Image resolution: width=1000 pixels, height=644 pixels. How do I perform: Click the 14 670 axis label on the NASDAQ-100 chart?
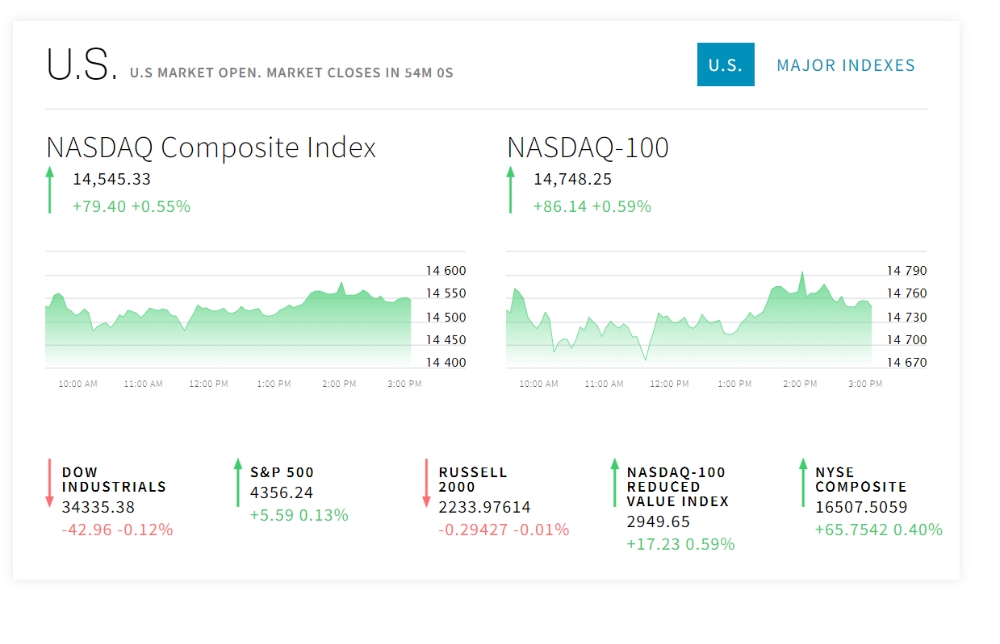tap(906, 362)
